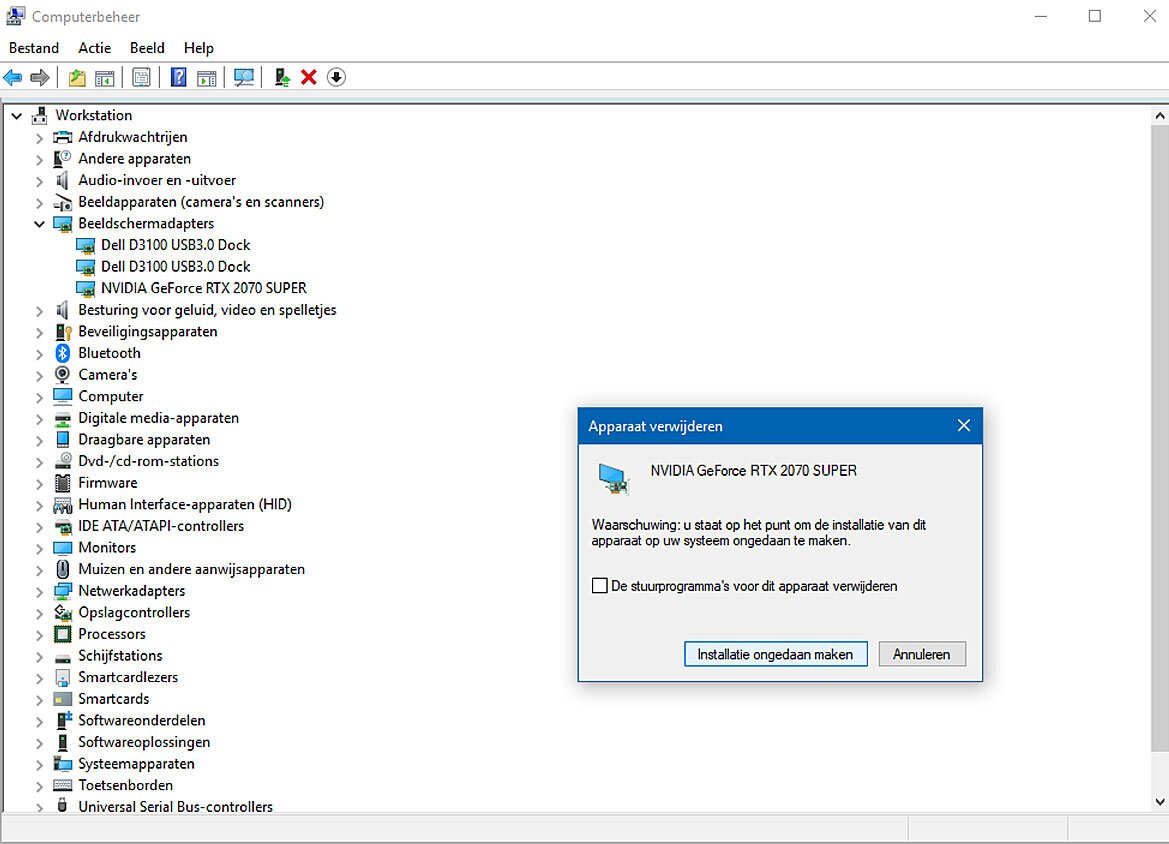Click the Dvd-/cd-rom-stations disc icon
Screen dimensions: 1169x844
click(x=63, y=461)
